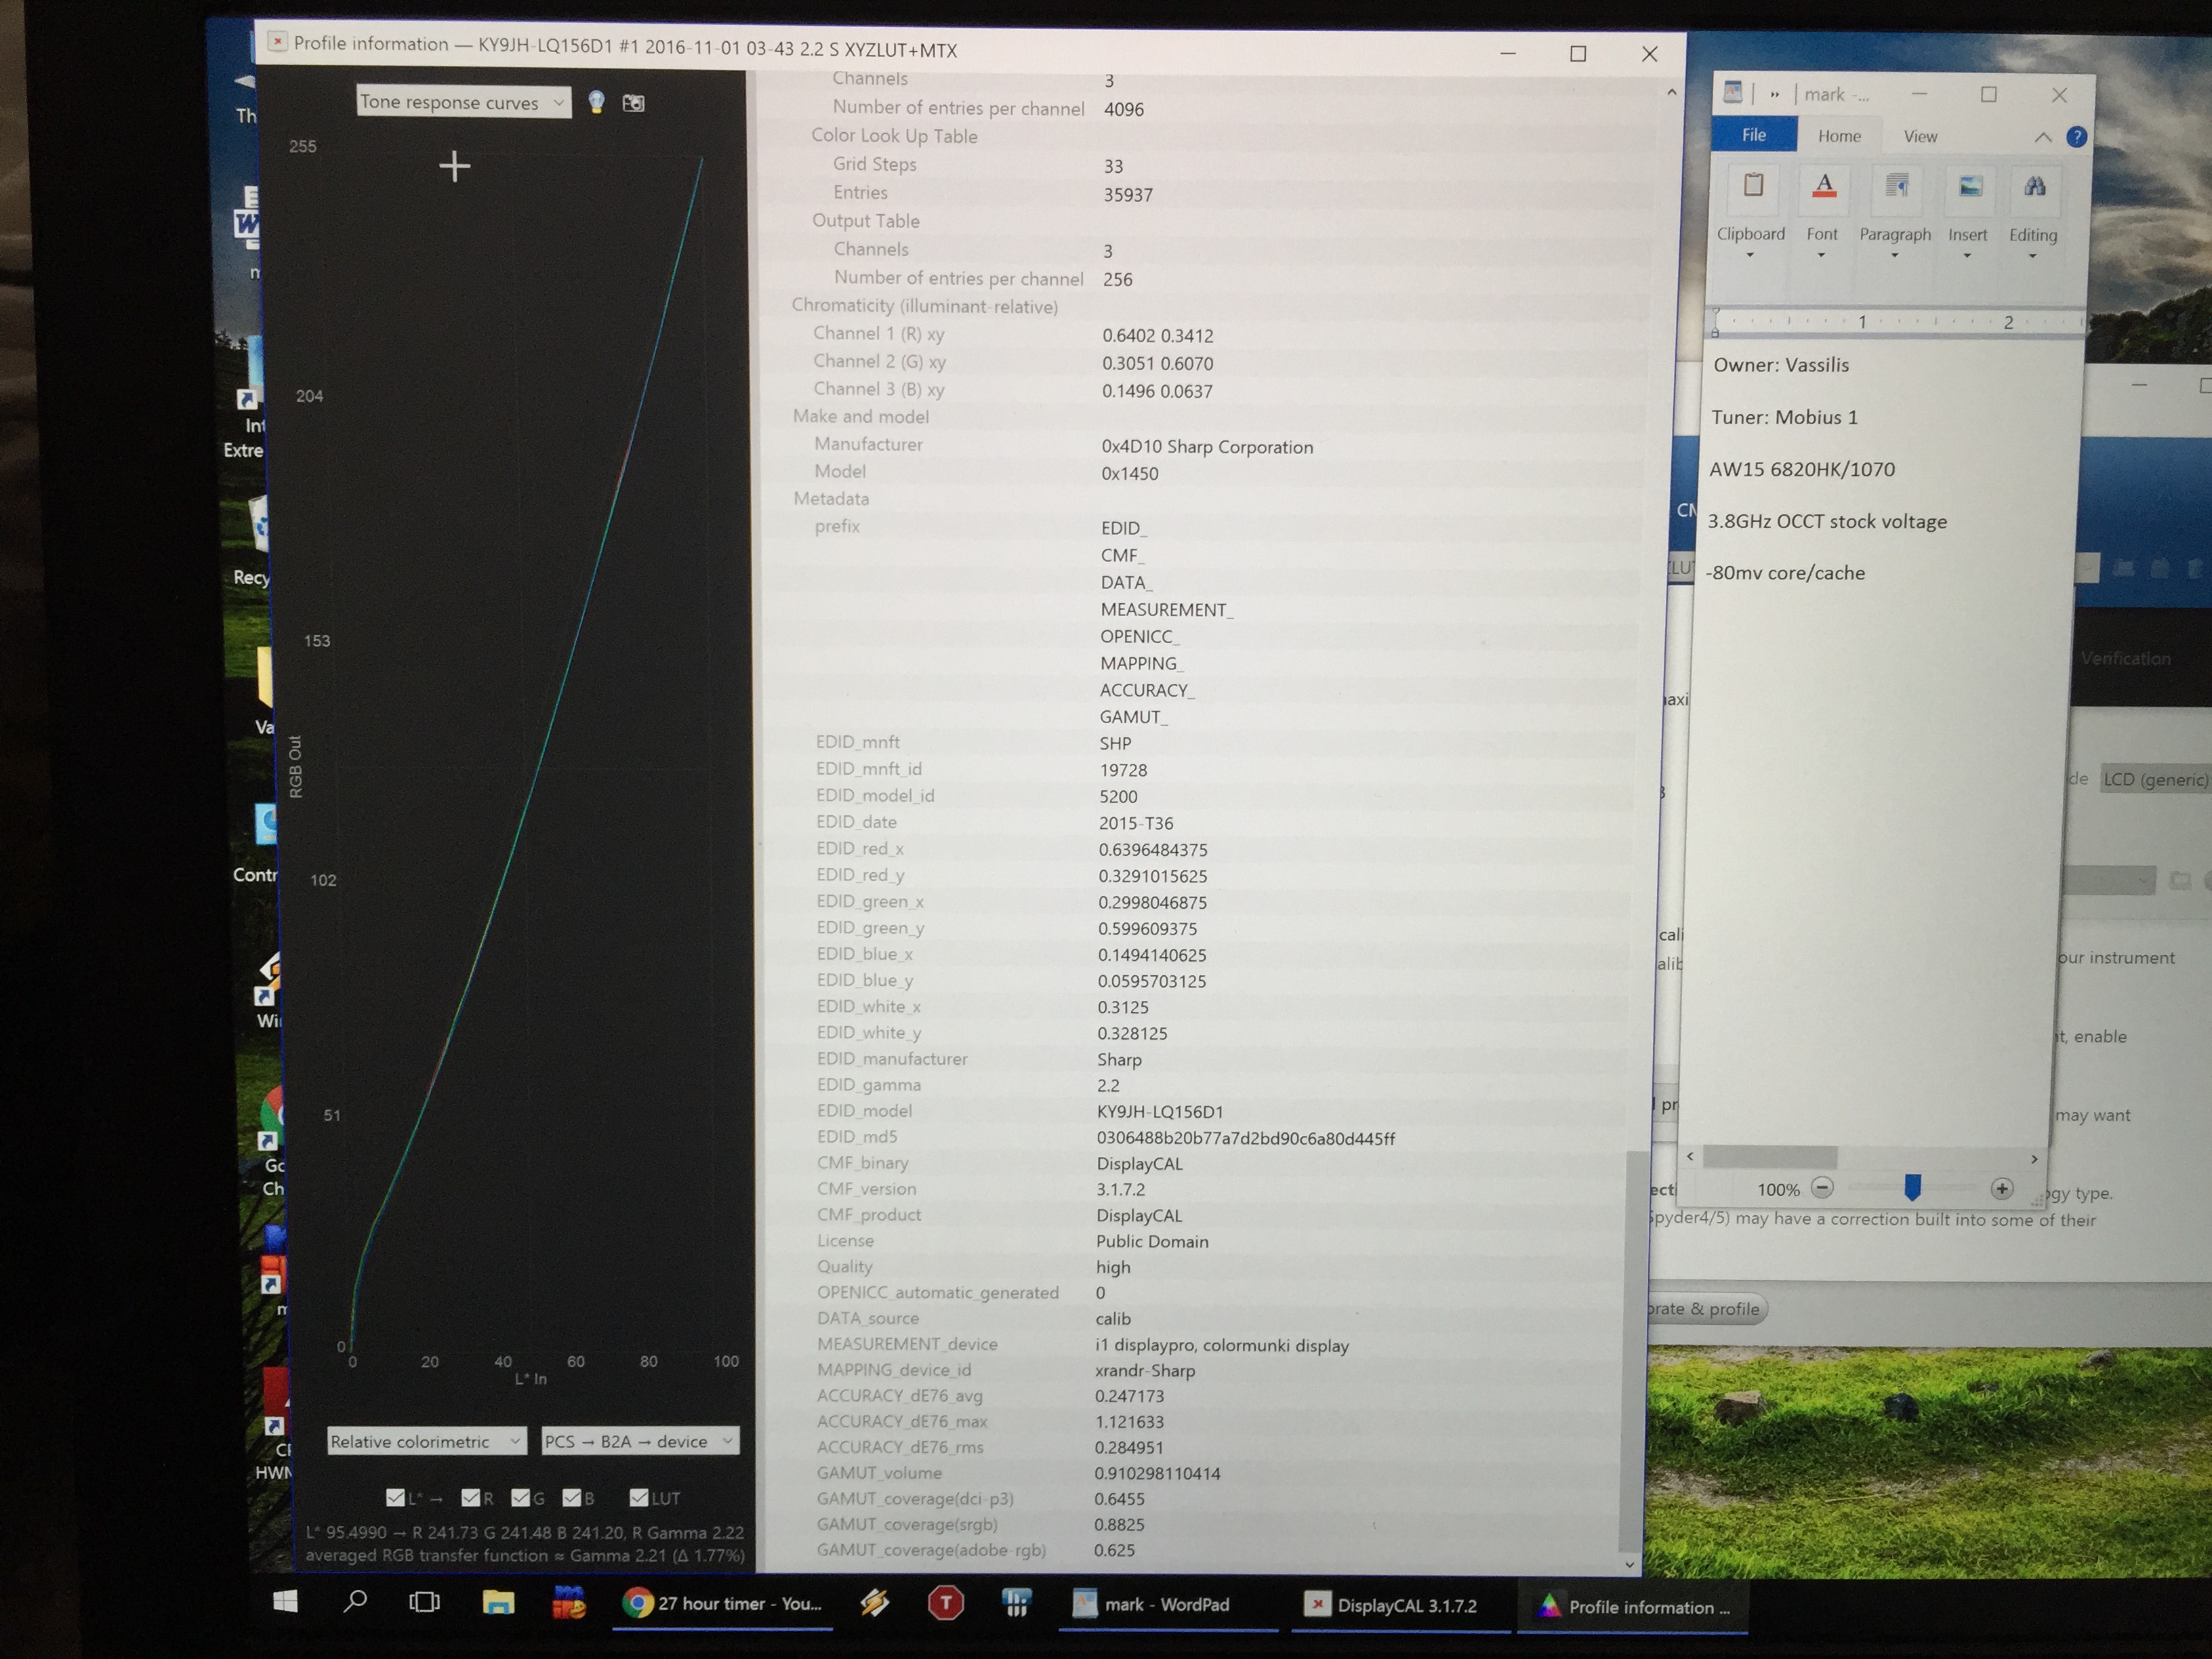Click the '0x4D10 Sharp Corporation' manufacturer value
The image size is (2212, 1659).
[1207, 447]
